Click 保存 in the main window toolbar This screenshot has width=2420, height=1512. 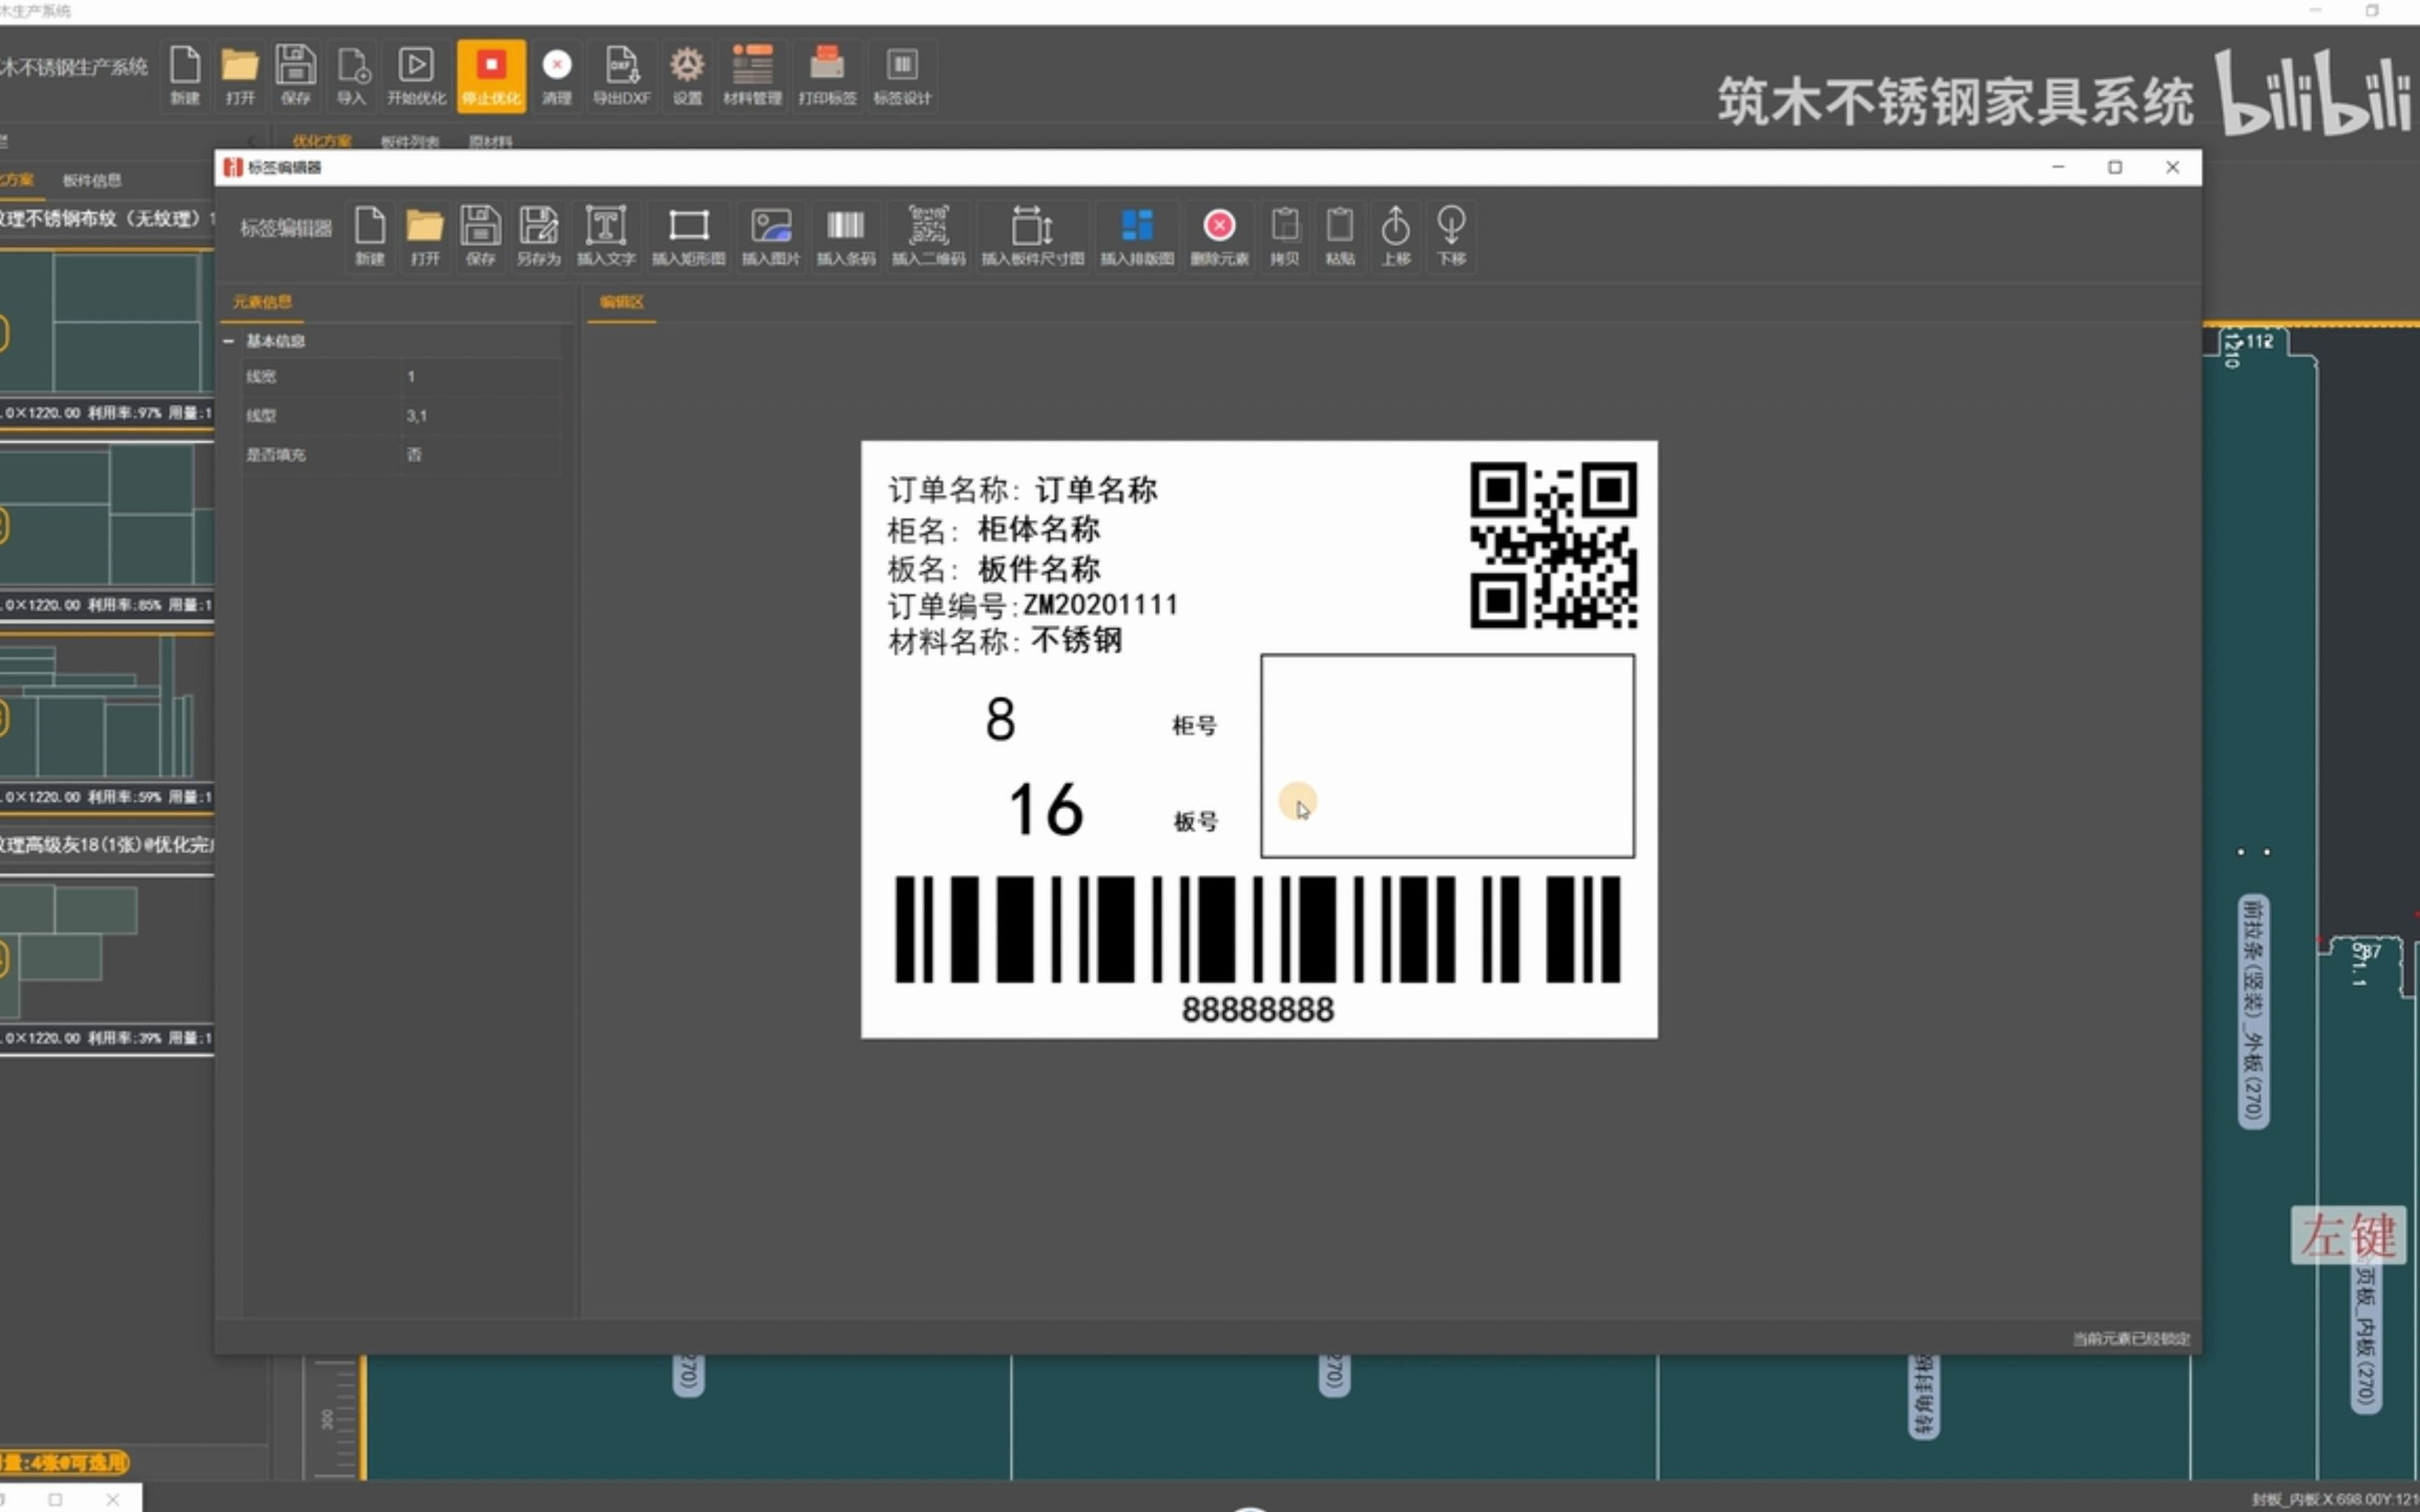[x=295, y=75]
